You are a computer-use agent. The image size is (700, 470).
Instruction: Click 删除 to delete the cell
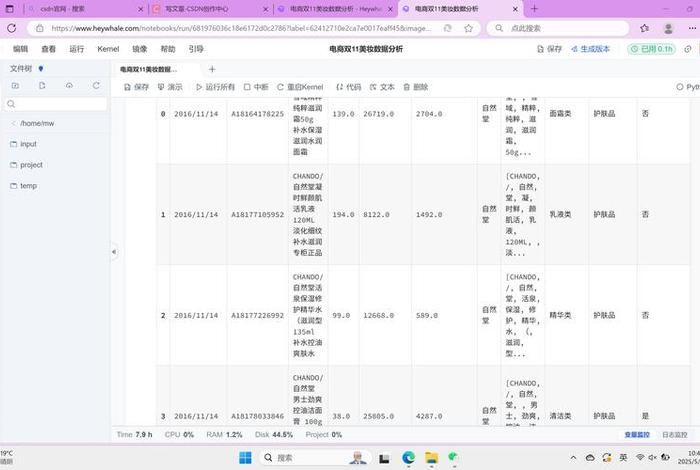(416, 87)
